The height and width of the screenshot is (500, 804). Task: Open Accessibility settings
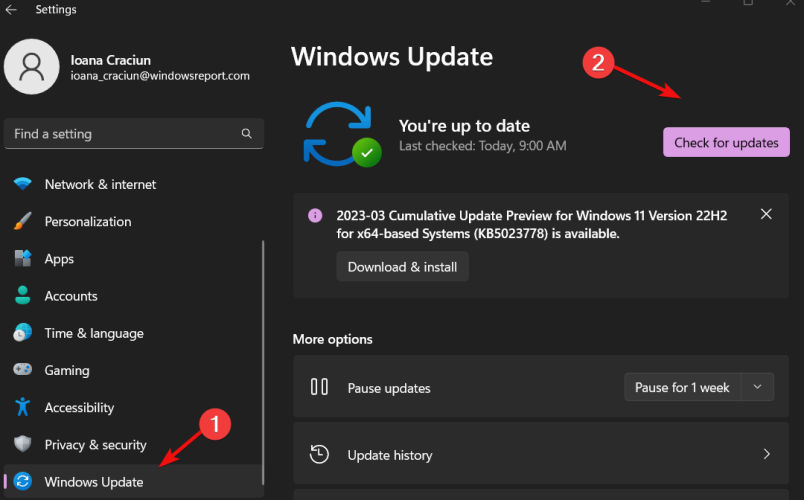click(133, 408)
